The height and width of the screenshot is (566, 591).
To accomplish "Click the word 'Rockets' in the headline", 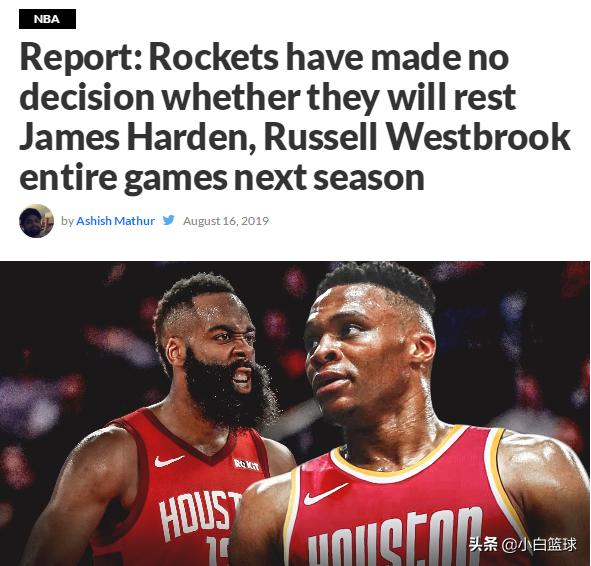I will tap(214, 57).
